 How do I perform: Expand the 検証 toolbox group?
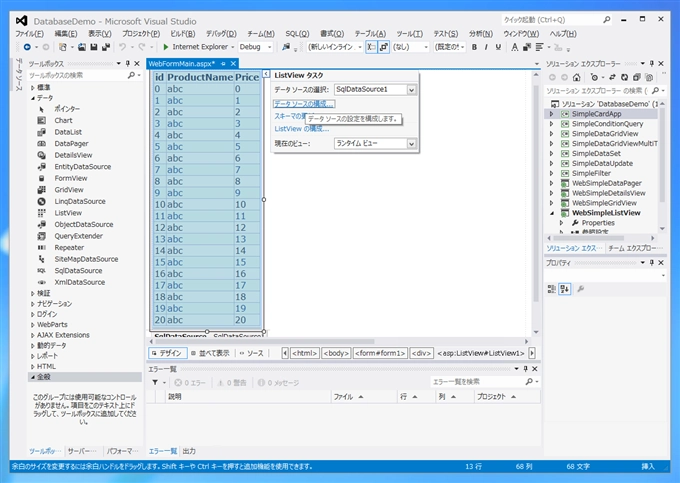click(33, 294)
